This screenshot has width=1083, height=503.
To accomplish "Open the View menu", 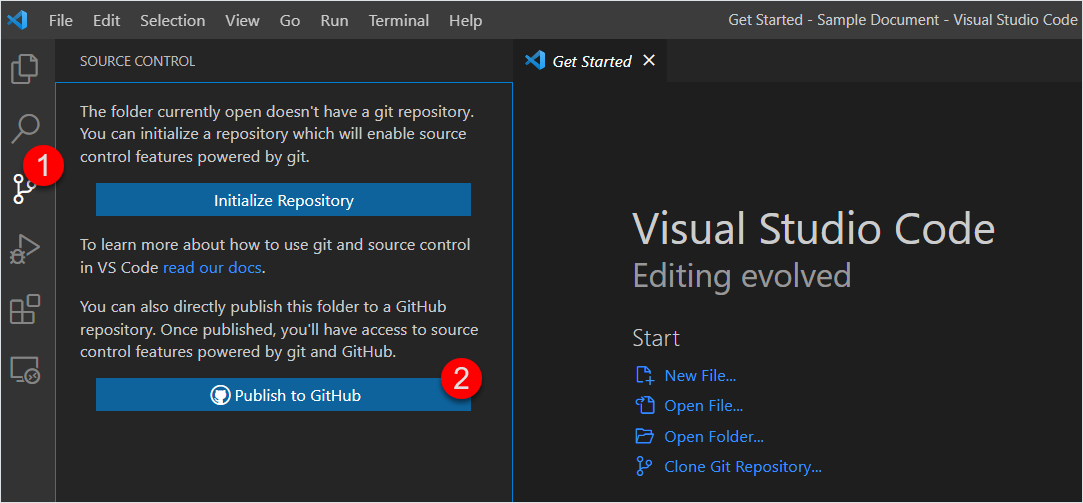I will click(242, 21).
